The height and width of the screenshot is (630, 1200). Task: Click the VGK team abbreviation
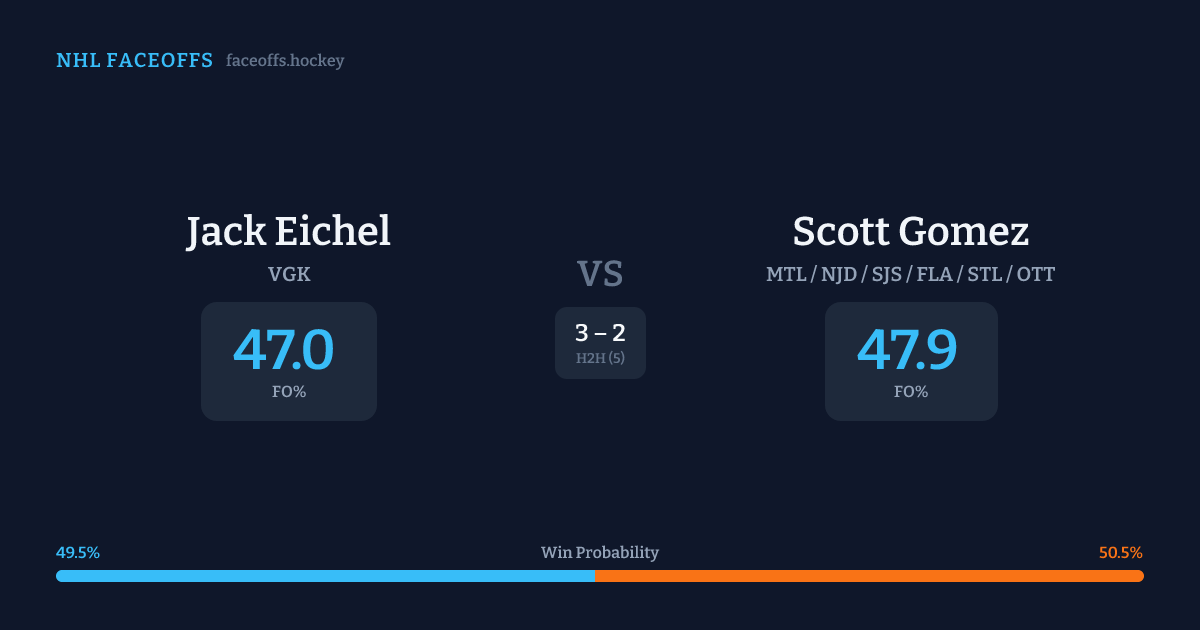[x=288, y=274]
